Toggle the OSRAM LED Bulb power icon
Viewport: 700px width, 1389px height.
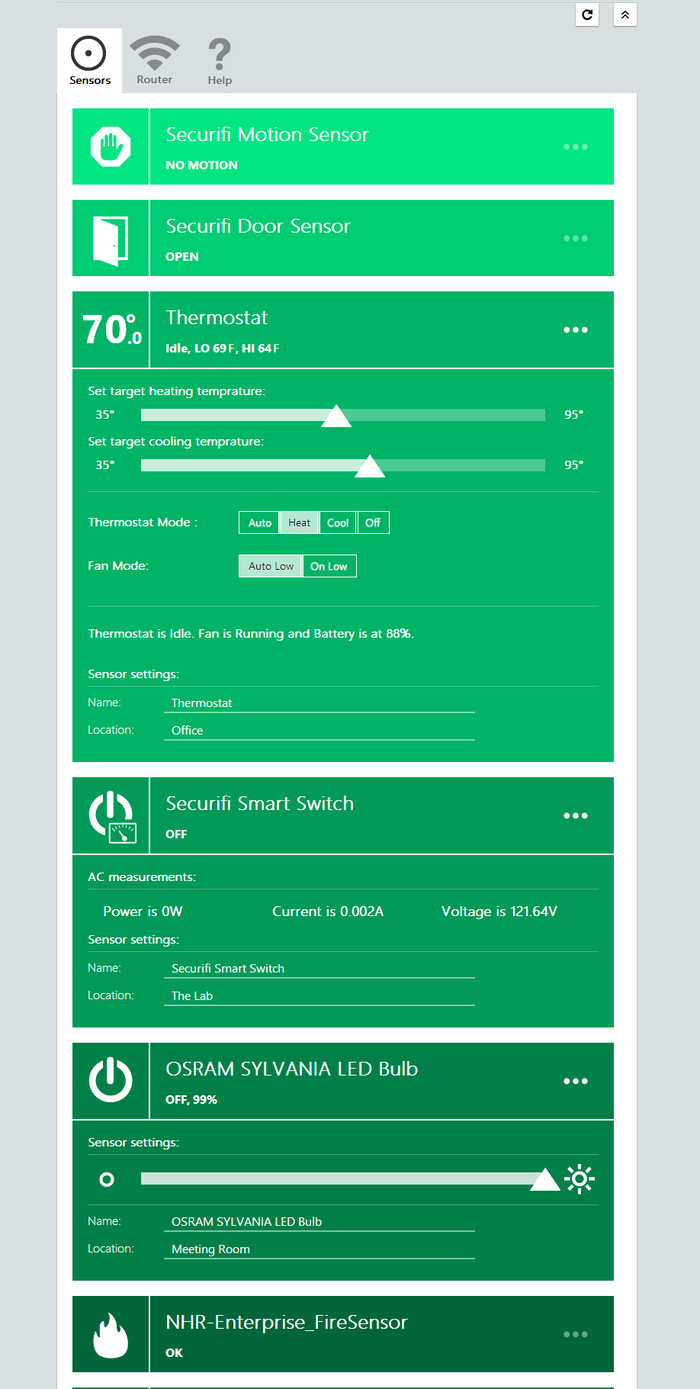(x=110, y=1081)
